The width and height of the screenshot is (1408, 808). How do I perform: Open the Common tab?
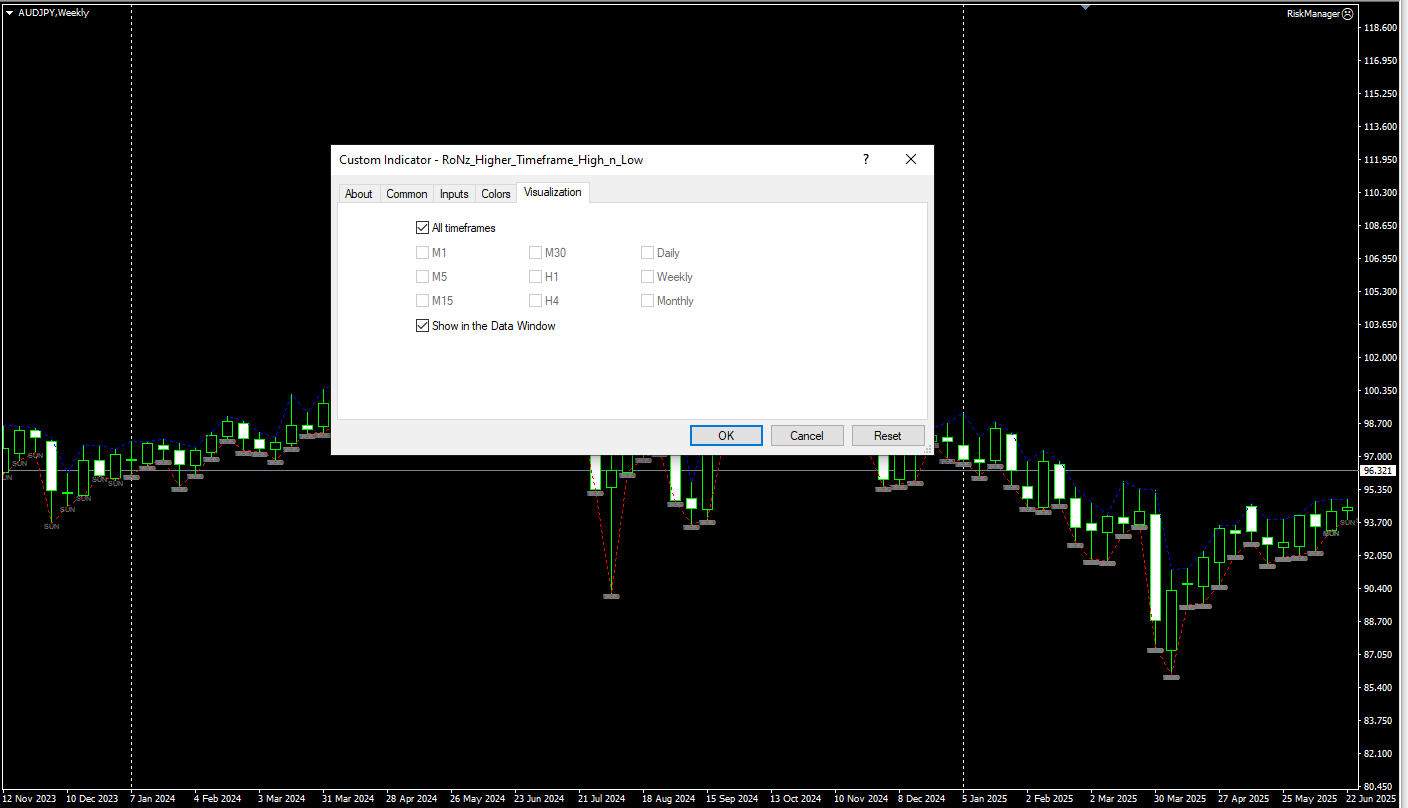pyautogui.click(x=406, y=193)
